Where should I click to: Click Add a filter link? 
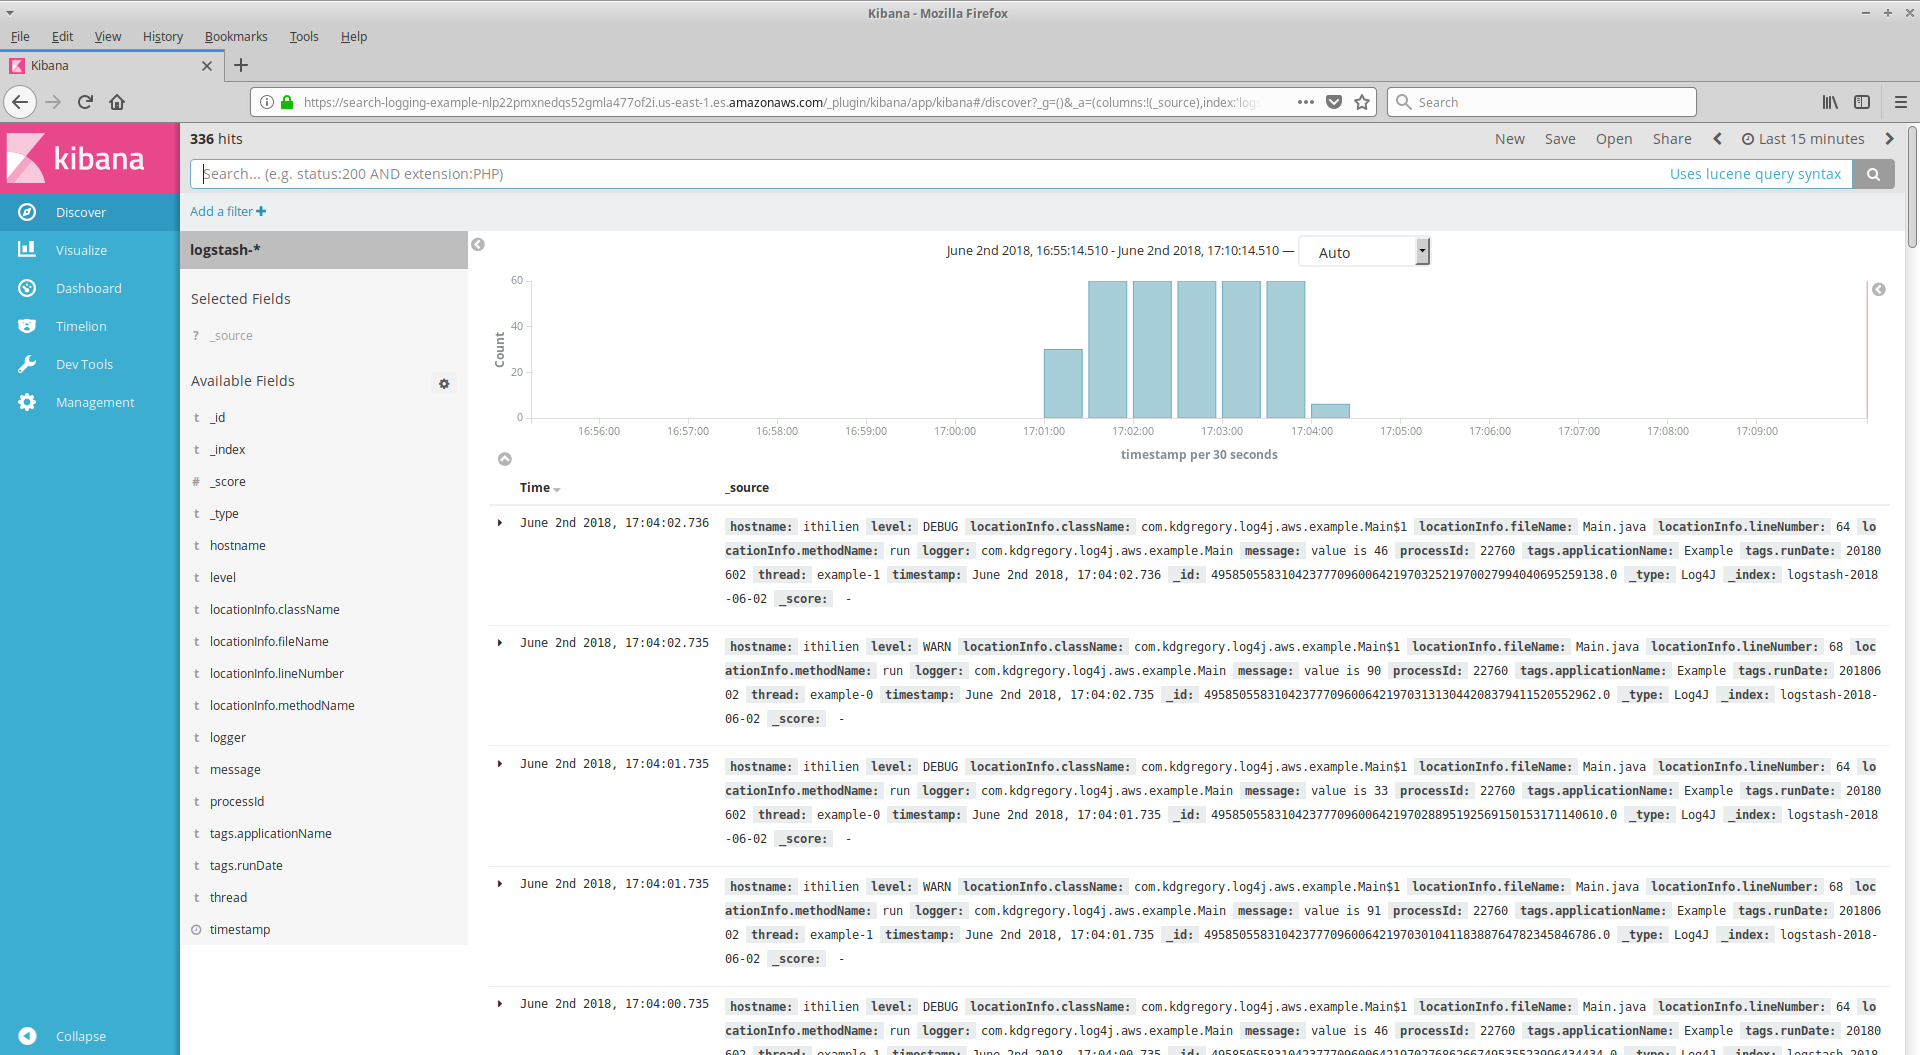click(x=228, y=211)
